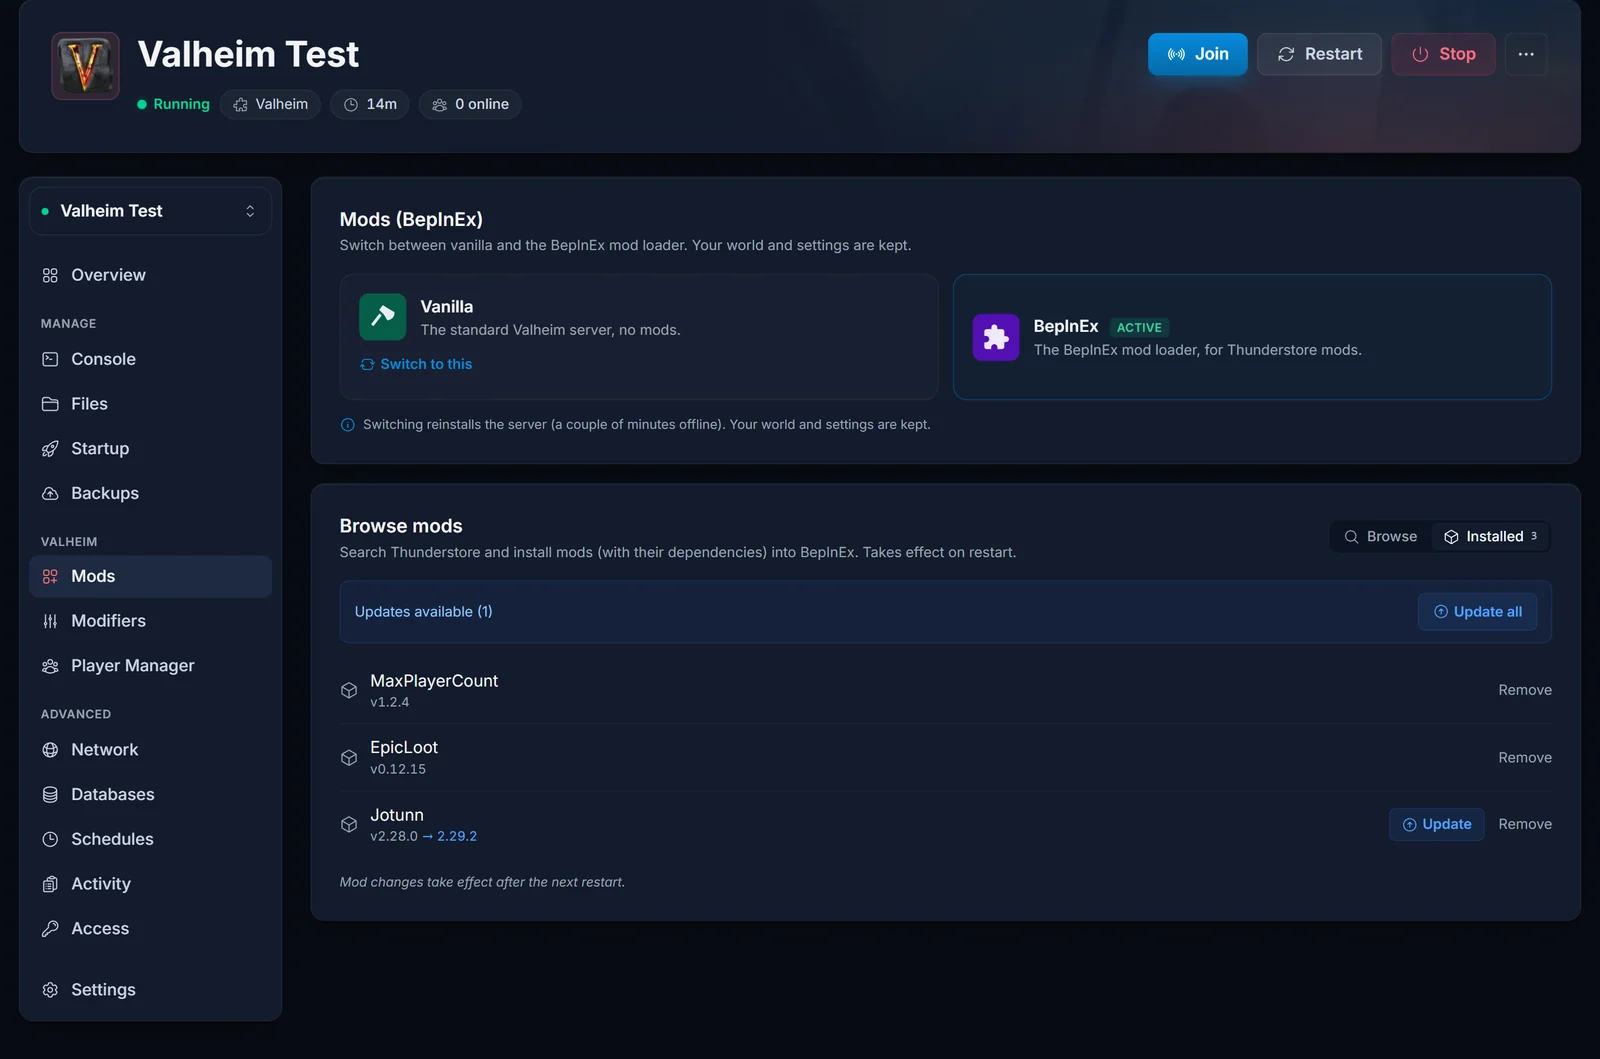
Task: Open the Overview page
Action: click(x=150, y=275)
